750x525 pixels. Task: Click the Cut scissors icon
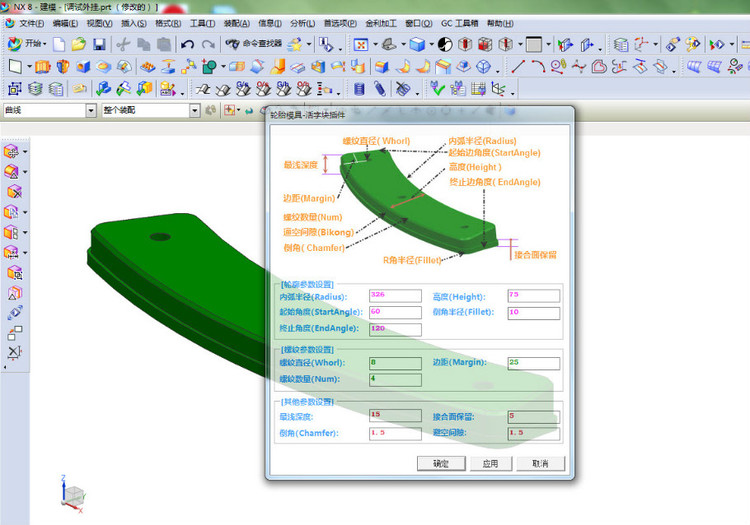point(122,44)
